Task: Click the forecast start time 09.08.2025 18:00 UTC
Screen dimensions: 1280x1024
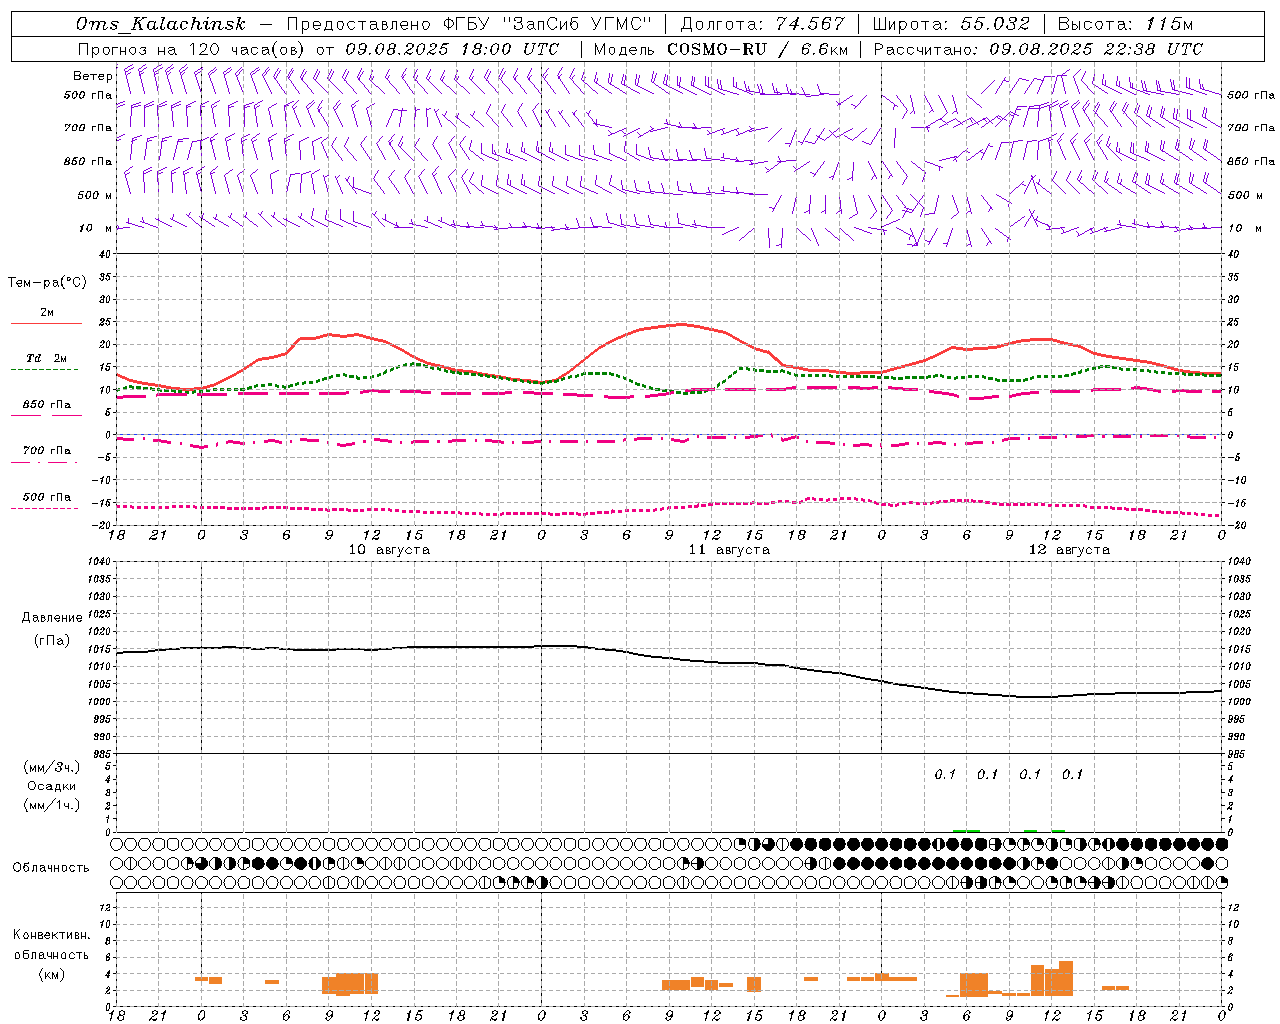Action: [x=452, y=49]
